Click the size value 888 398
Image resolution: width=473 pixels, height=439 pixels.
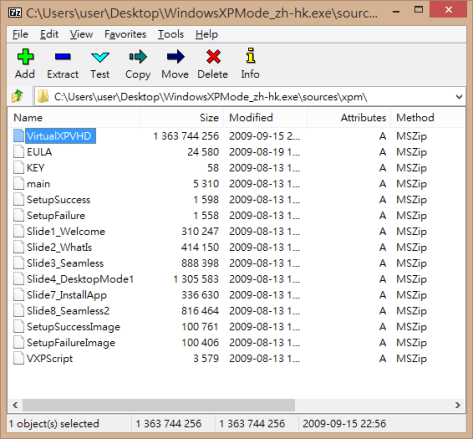pos(200,263)
